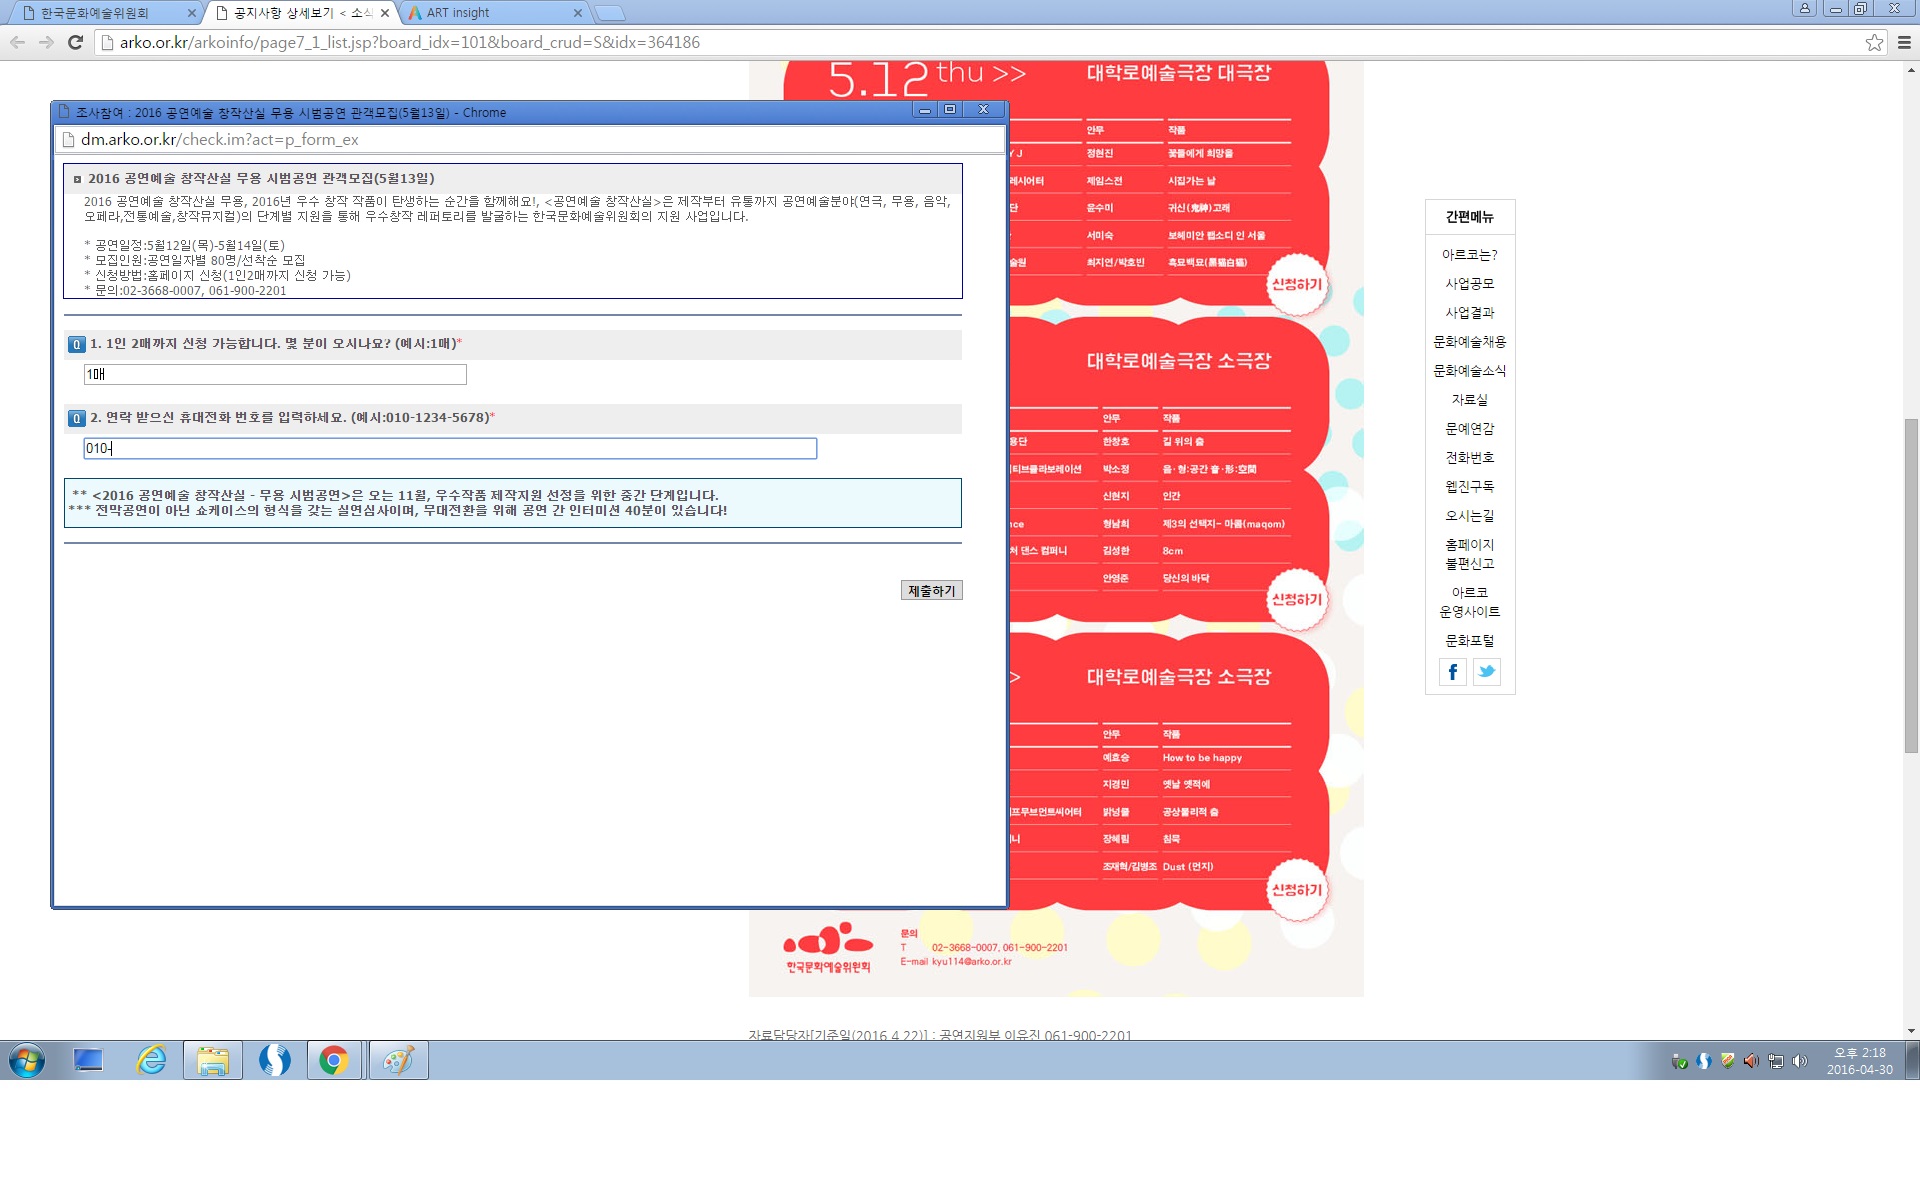Click the phone number input field
The height and width of the screenshot is (1204, 1920).
click(x=450, y=448)
